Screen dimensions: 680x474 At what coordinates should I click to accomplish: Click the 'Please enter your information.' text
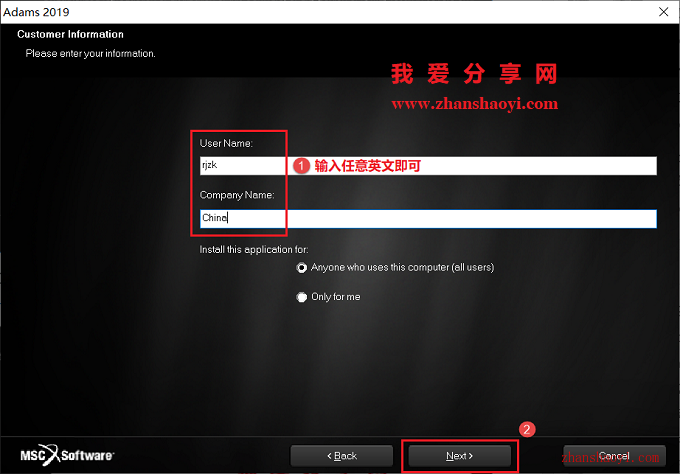click(90, 53)
